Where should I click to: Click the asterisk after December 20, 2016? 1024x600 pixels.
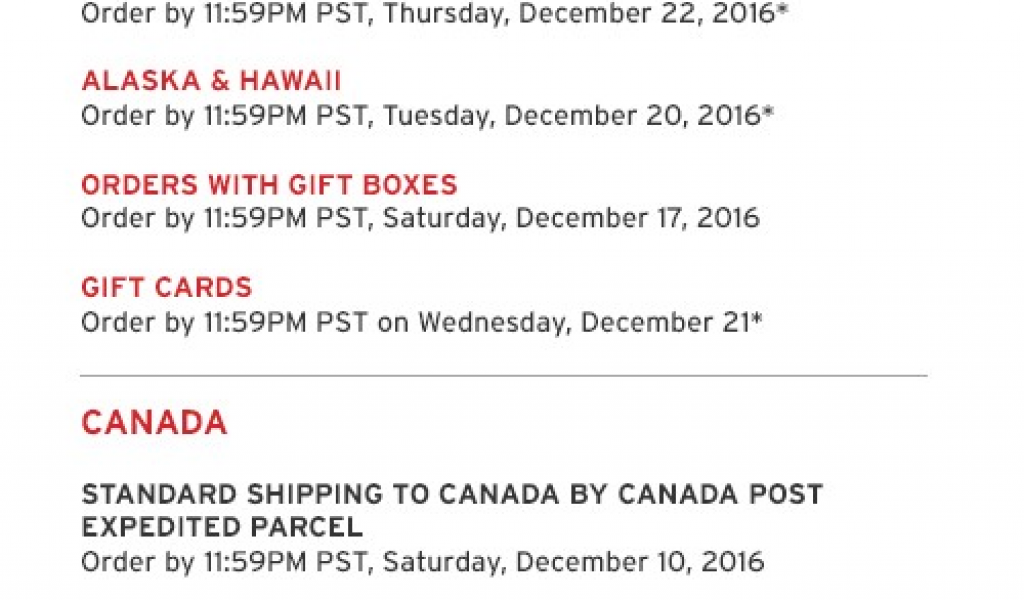pyautogui.click(x=767, y=111)
